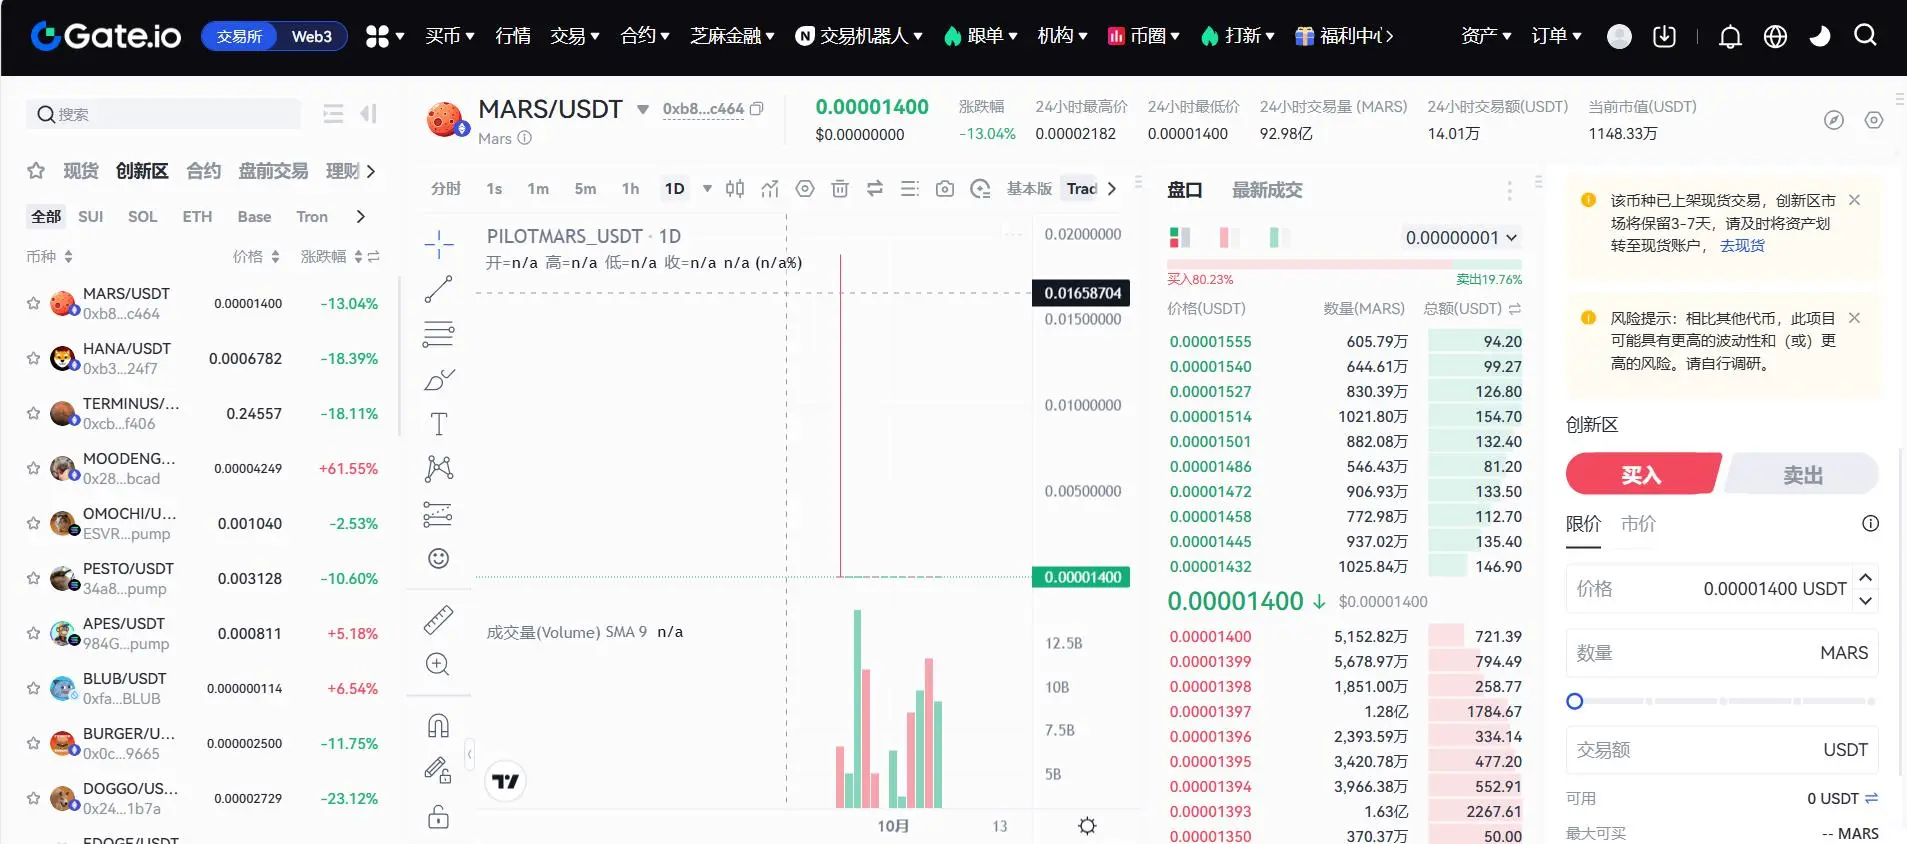1907x844 pixels.
Task: Switch to the 现货 market tab
Action: click(81, 171)
